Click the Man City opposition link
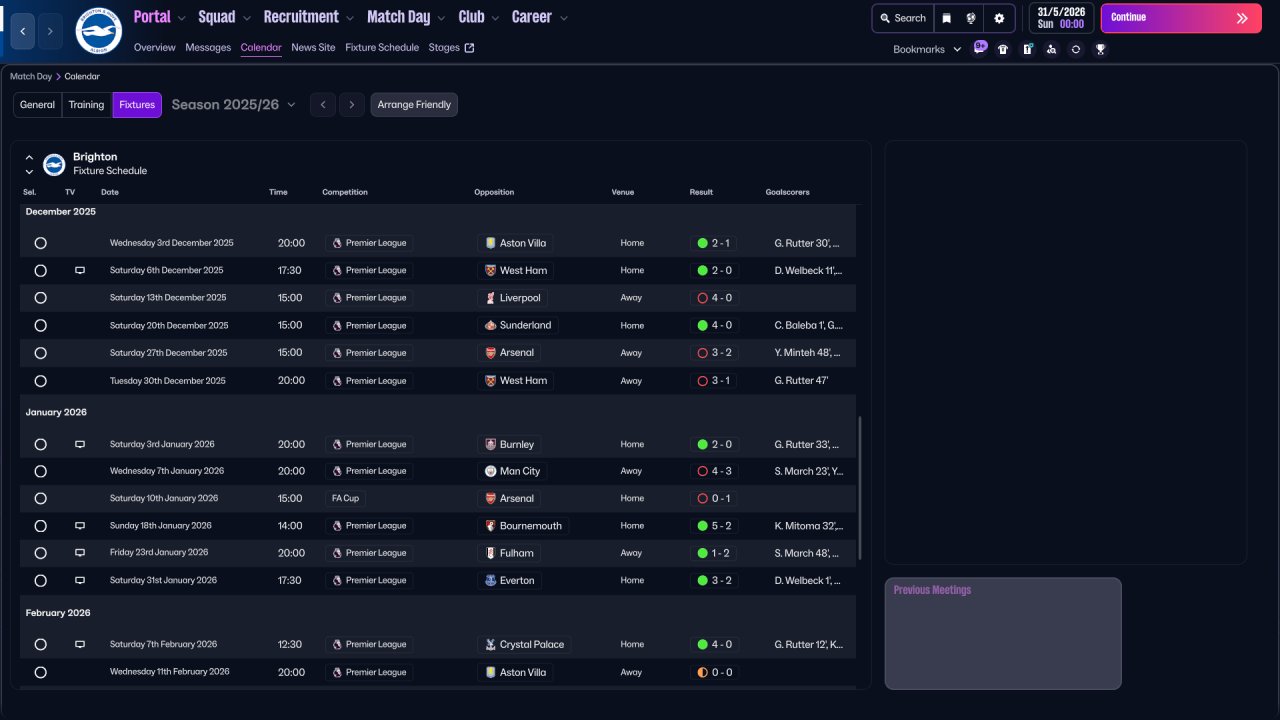The image size is (1280, 720). (519, 471)
